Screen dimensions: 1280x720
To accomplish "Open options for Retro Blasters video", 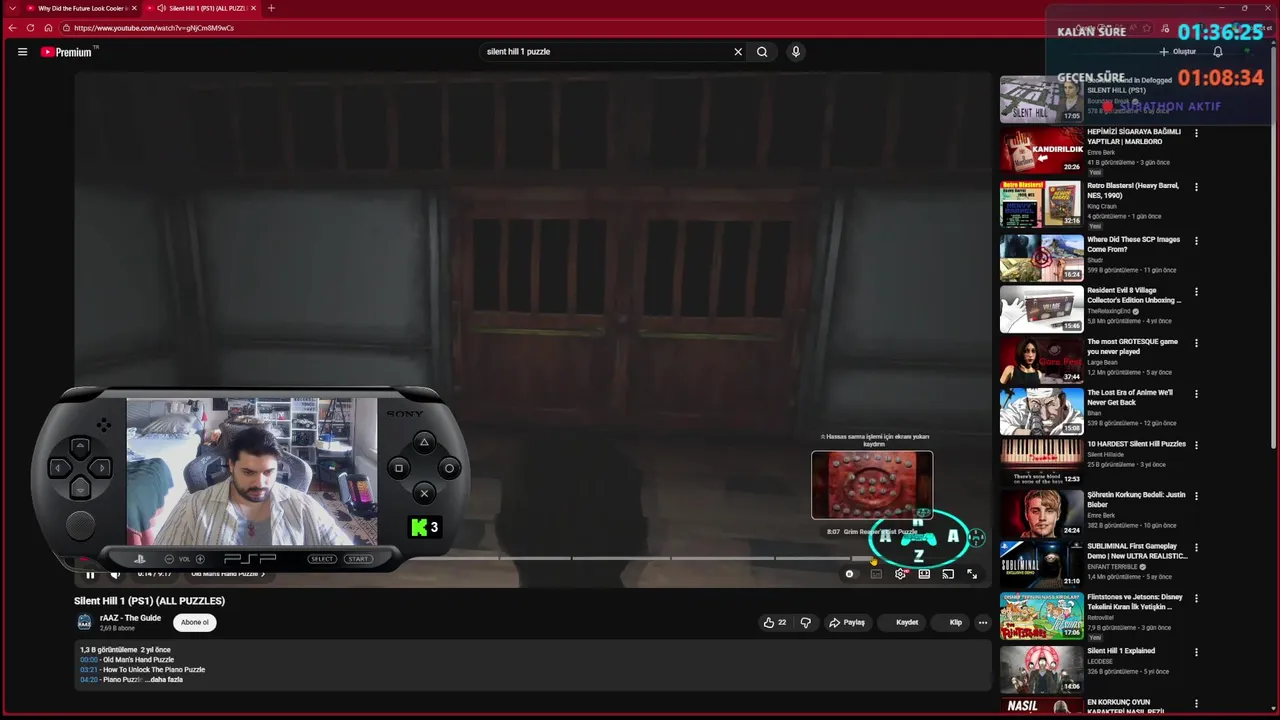I will coord(1196,187).
